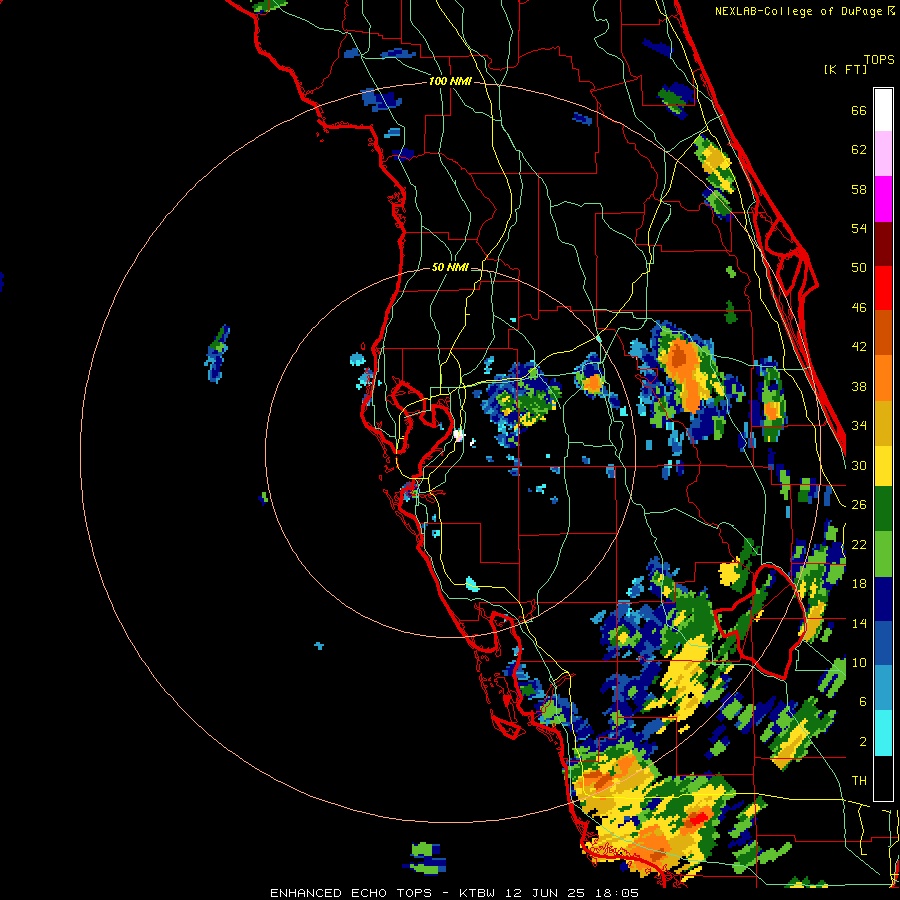The image size is (900, 900).
Task: Select the light blue swatch beside 6
Action: point(883,688)
